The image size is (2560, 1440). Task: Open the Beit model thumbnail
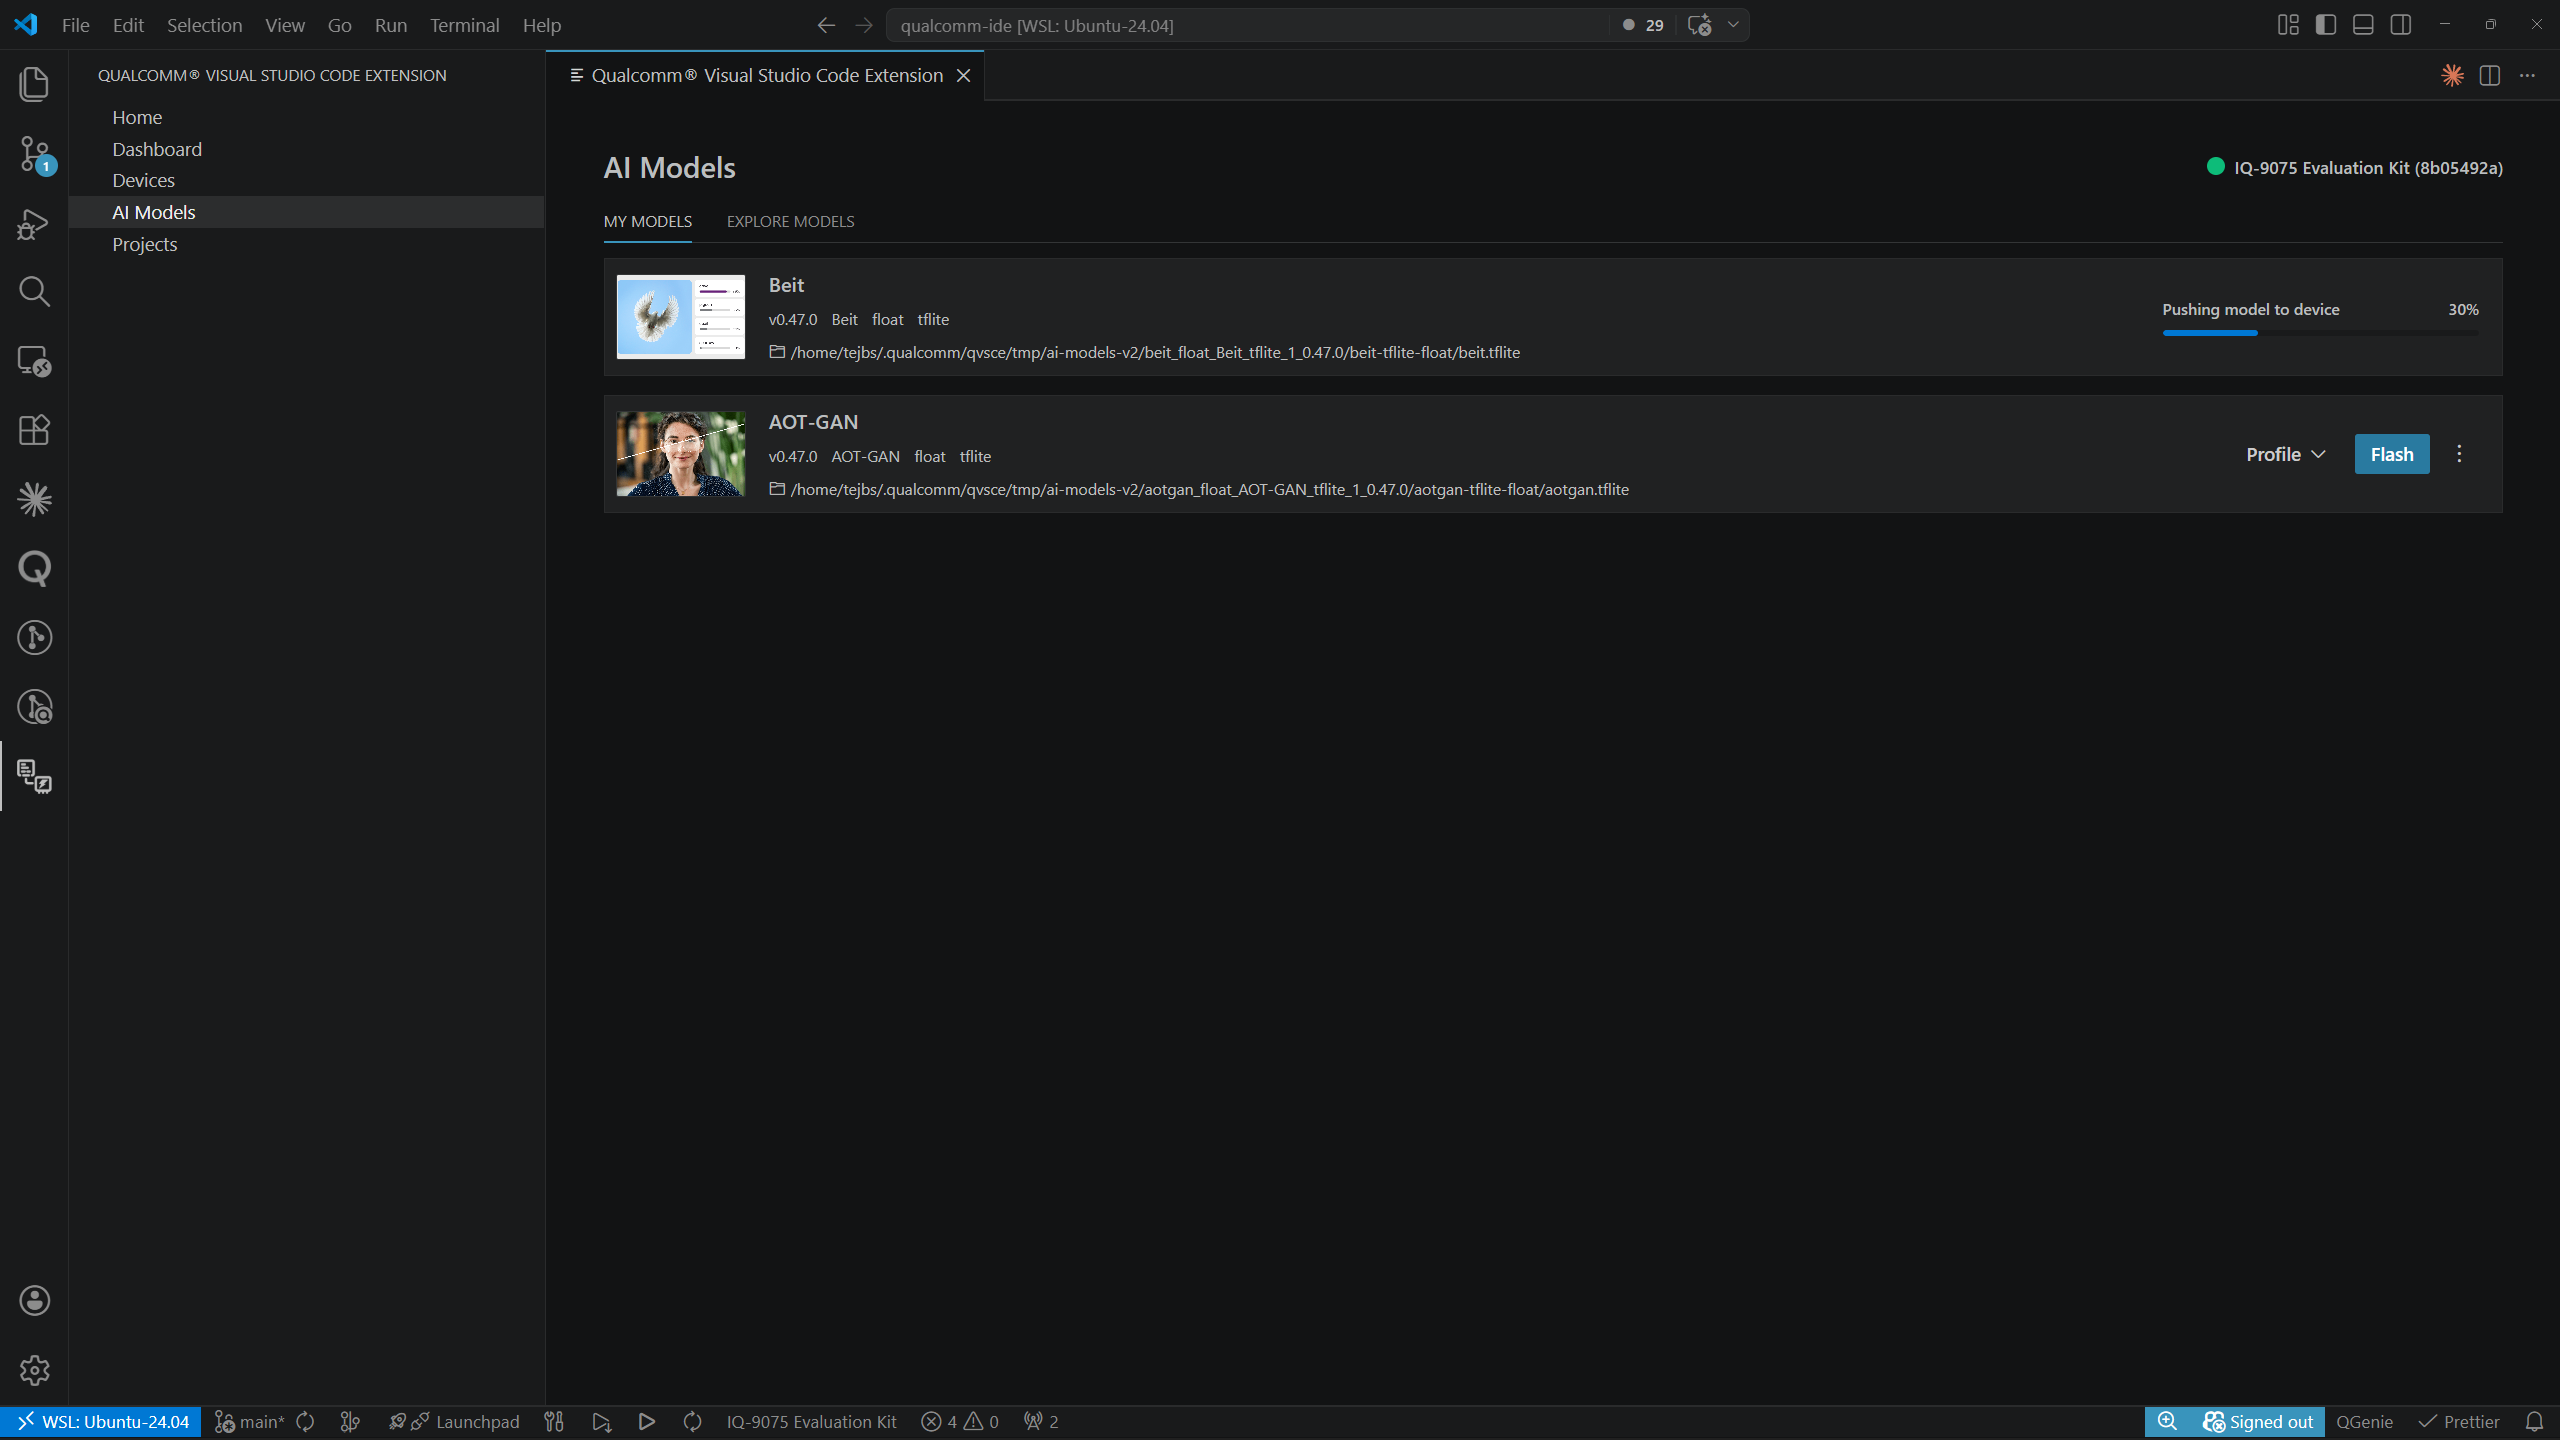click(681, 317)
